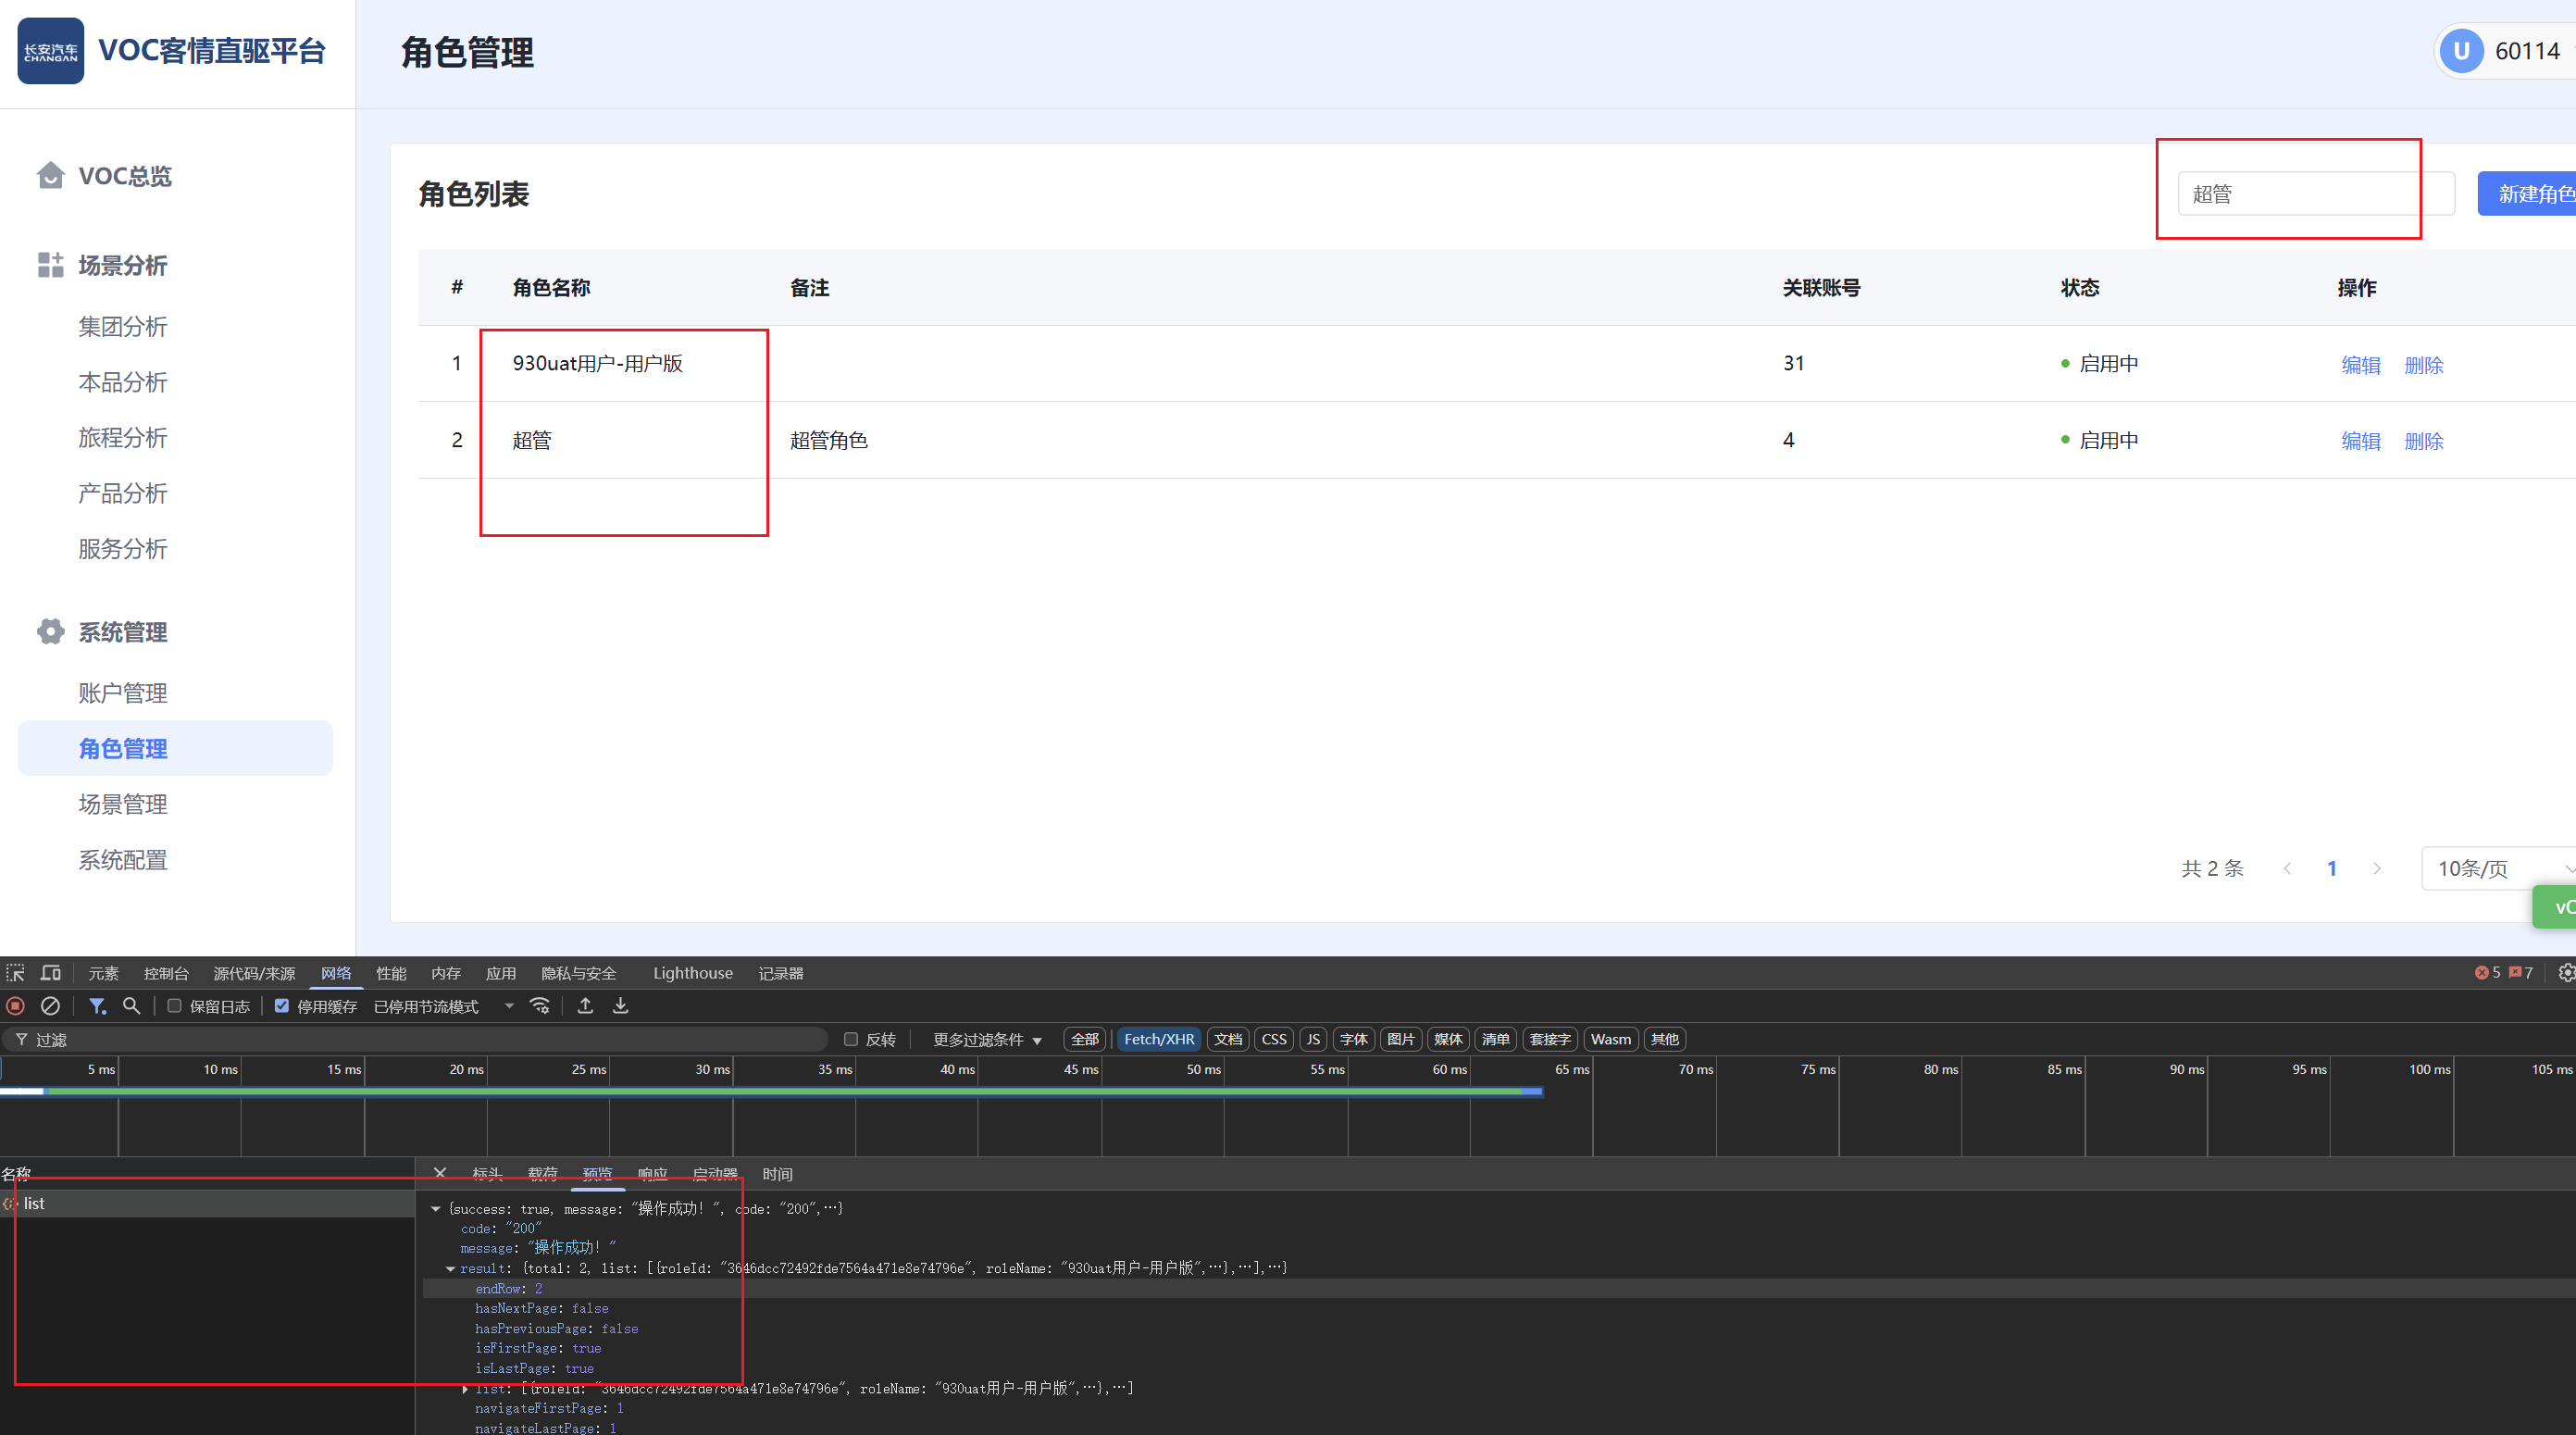Check the 反转 checkbox
The width and height of the screenshot is (2576, 1435).
coord(851,1039)
